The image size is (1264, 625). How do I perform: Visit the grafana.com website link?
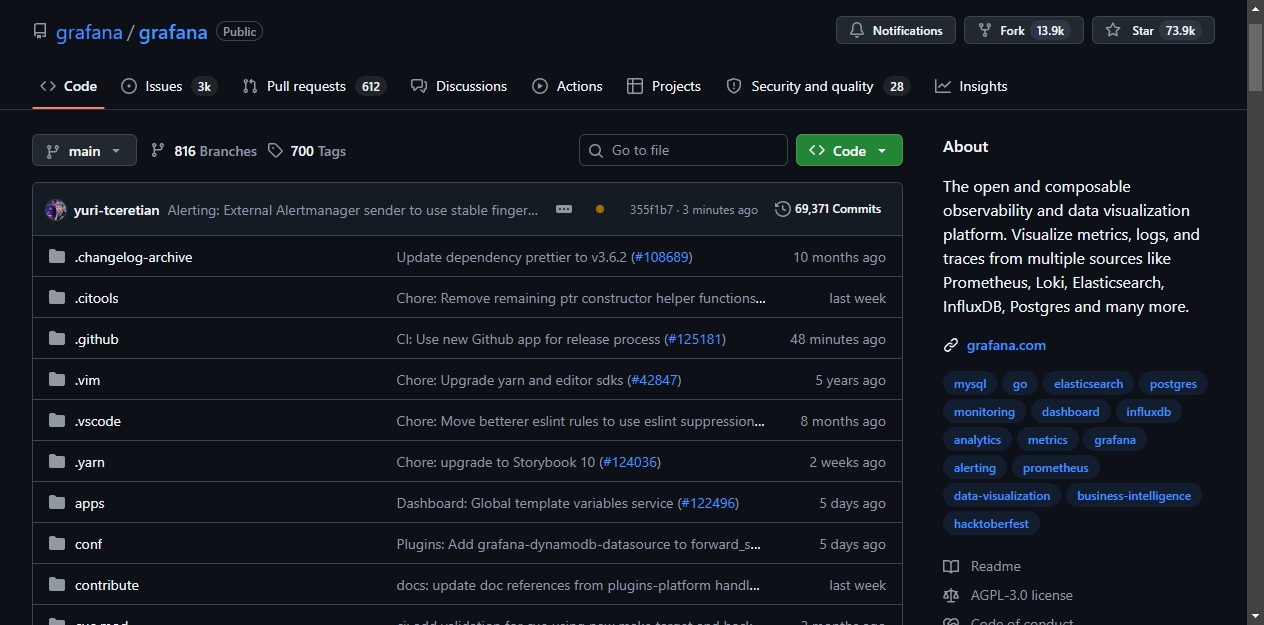point(1006,346)
